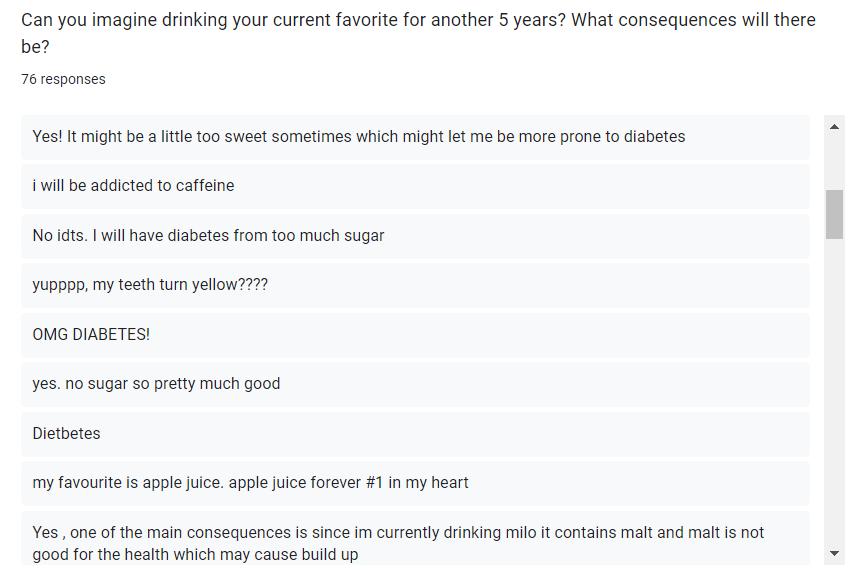This screenshot has width=851, height=587.
Task: Click the '76 responses' count text
Action: tap(63, 79)
